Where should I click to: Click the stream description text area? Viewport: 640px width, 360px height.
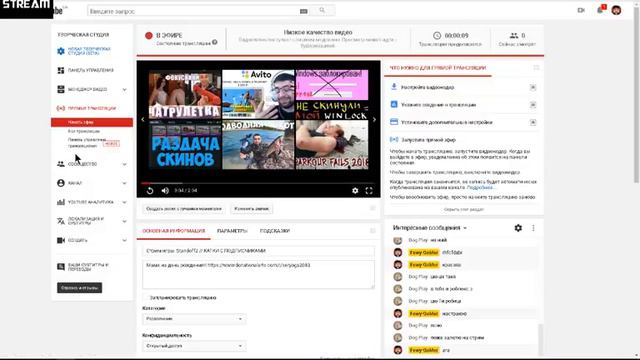point(258,274)
